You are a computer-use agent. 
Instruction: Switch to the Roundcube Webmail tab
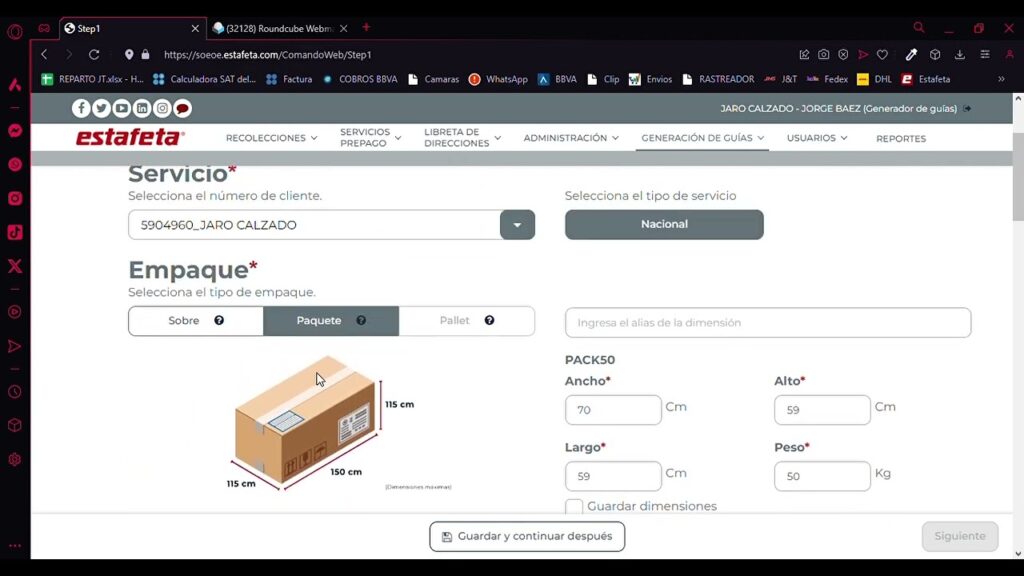[280, 29]
